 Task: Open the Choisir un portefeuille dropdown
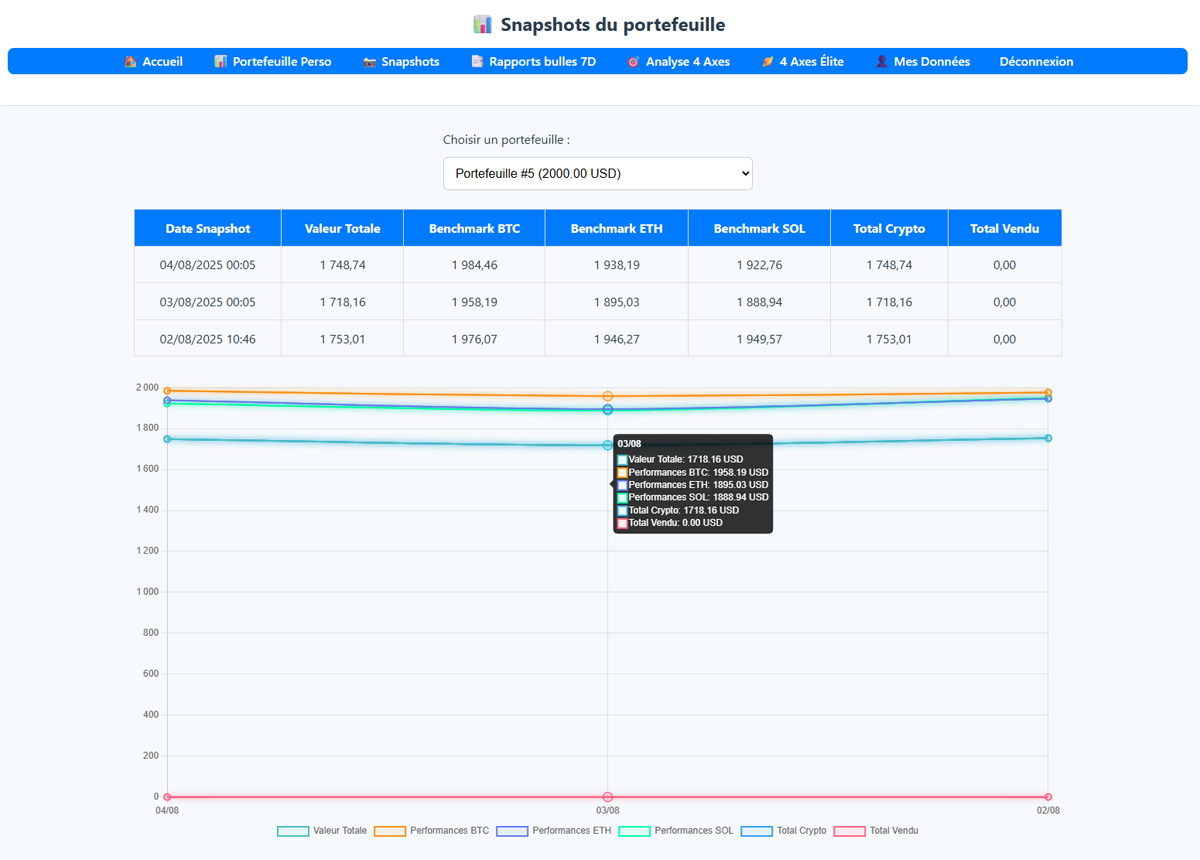pyautogui.click(x=597, y=173)
